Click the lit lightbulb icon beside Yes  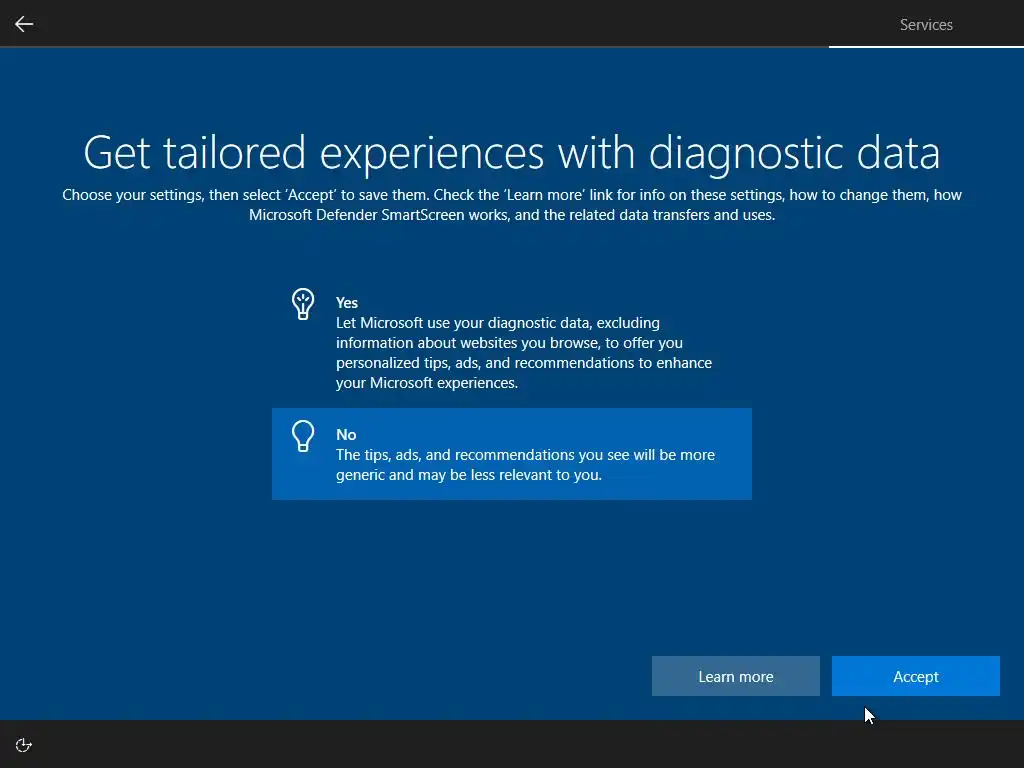point(303,304)
